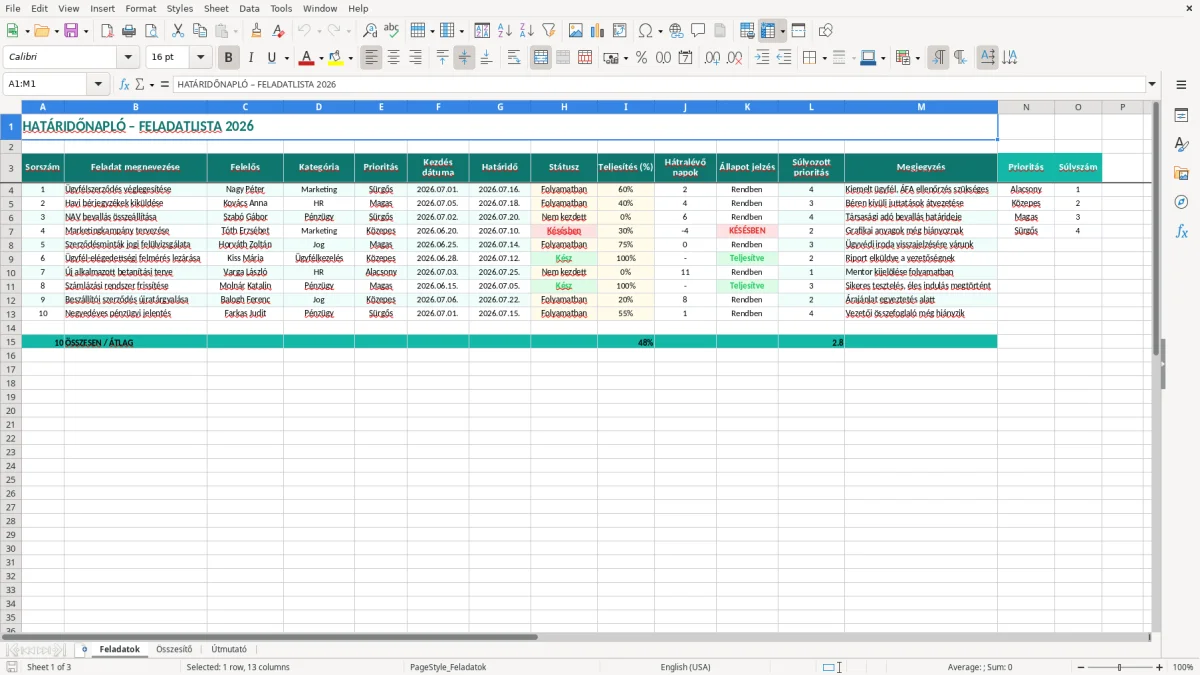Click Split Window icon

[799, 31]
